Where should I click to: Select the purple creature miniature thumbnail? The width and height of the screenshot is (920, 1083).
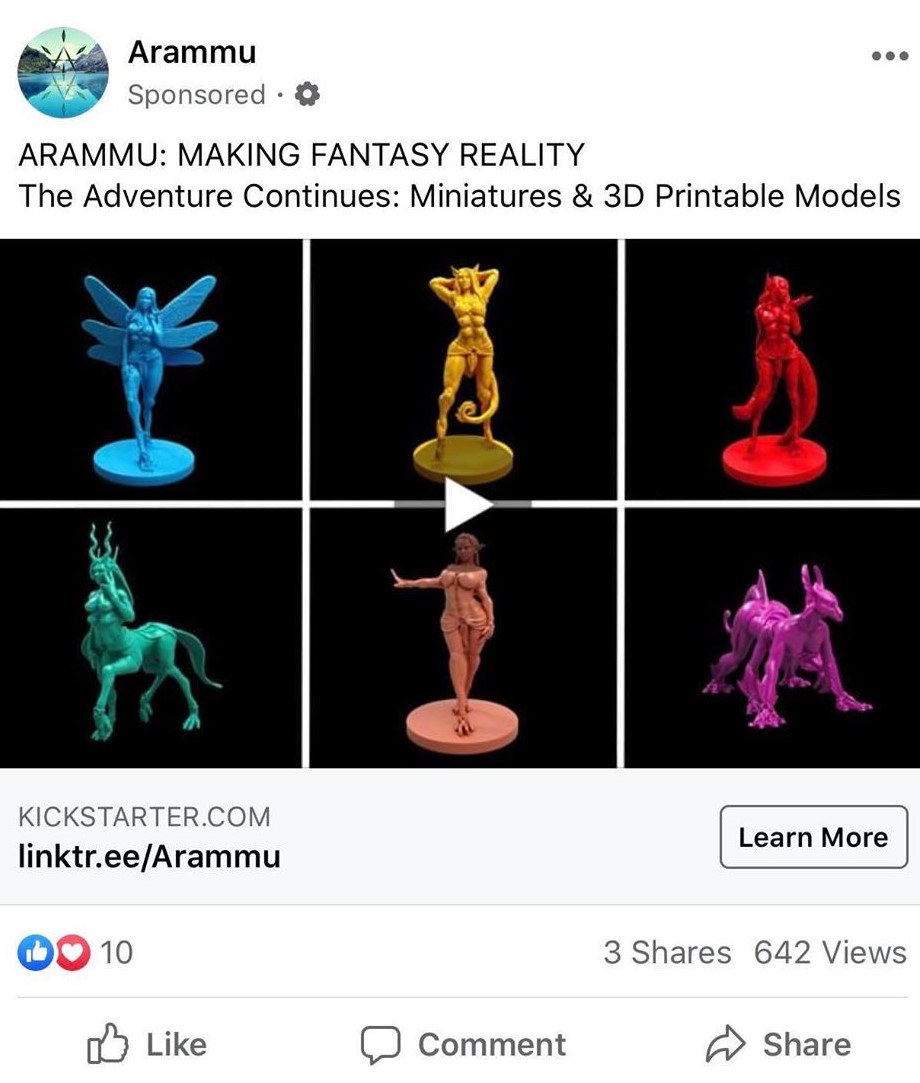(x=772, y=638)
